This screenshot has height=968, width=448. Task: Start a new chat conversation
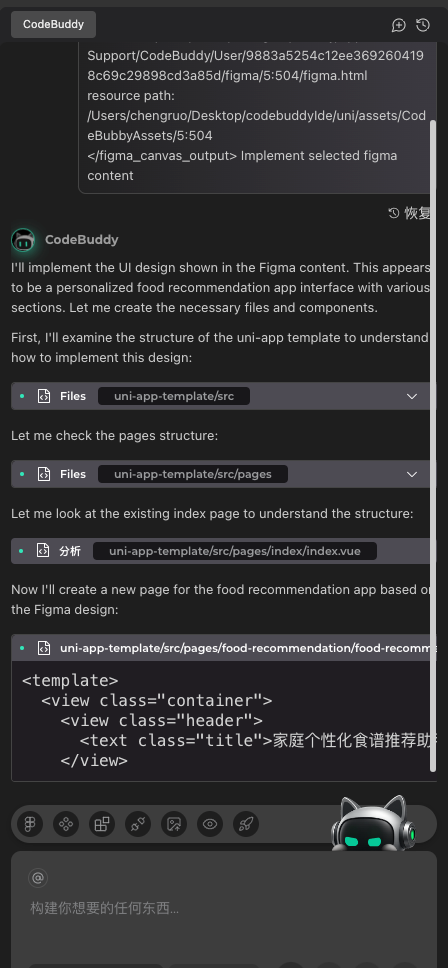[x=399, y=25]
